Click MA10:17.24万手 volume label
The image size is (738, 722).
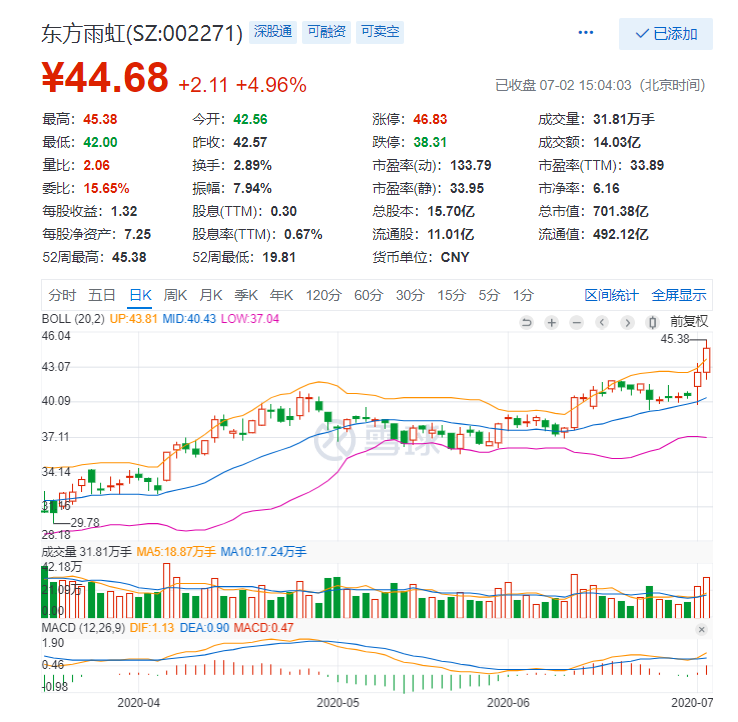coord(263,552)
